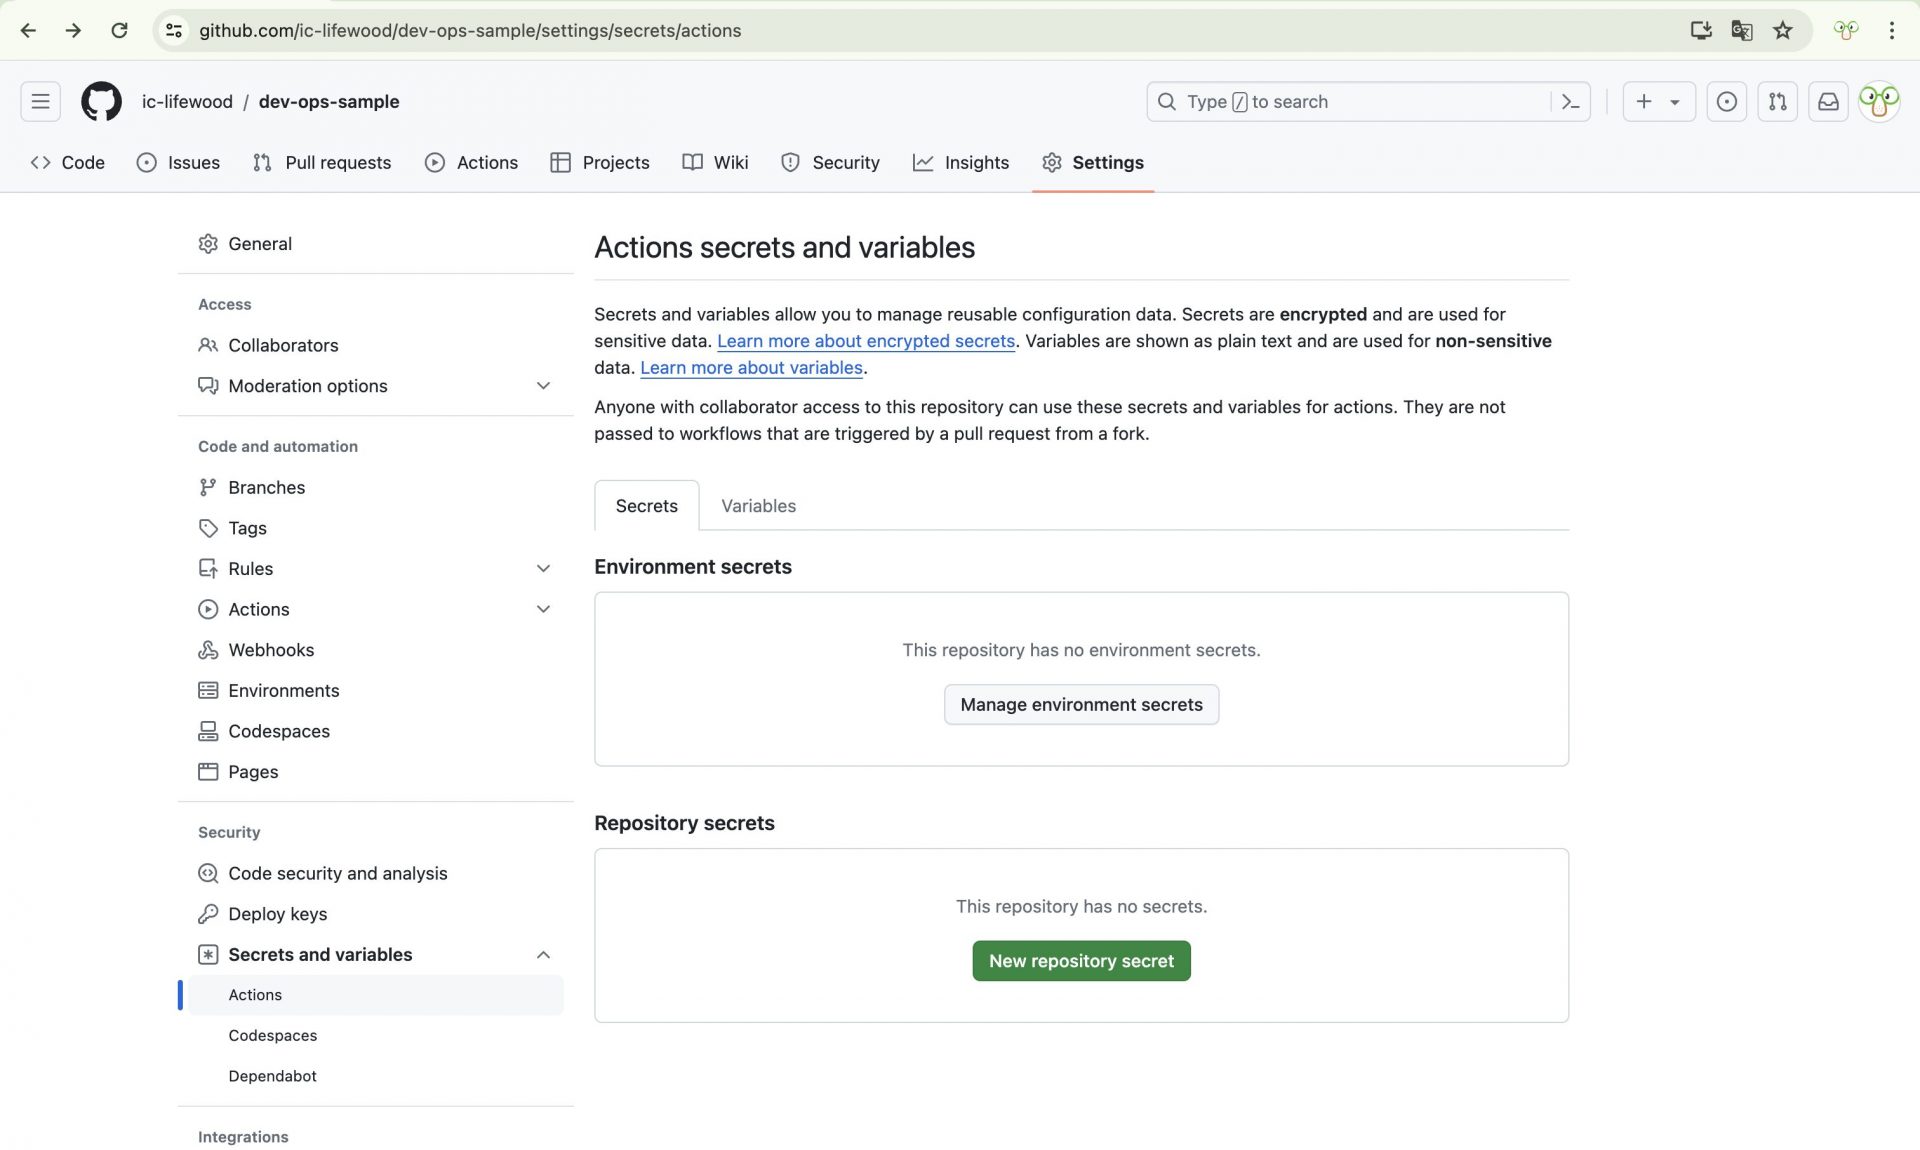The width and height of the screenshot is (1920, 1150).
Task: Expand Moderation options in sidebar
Action: [543, 386]
